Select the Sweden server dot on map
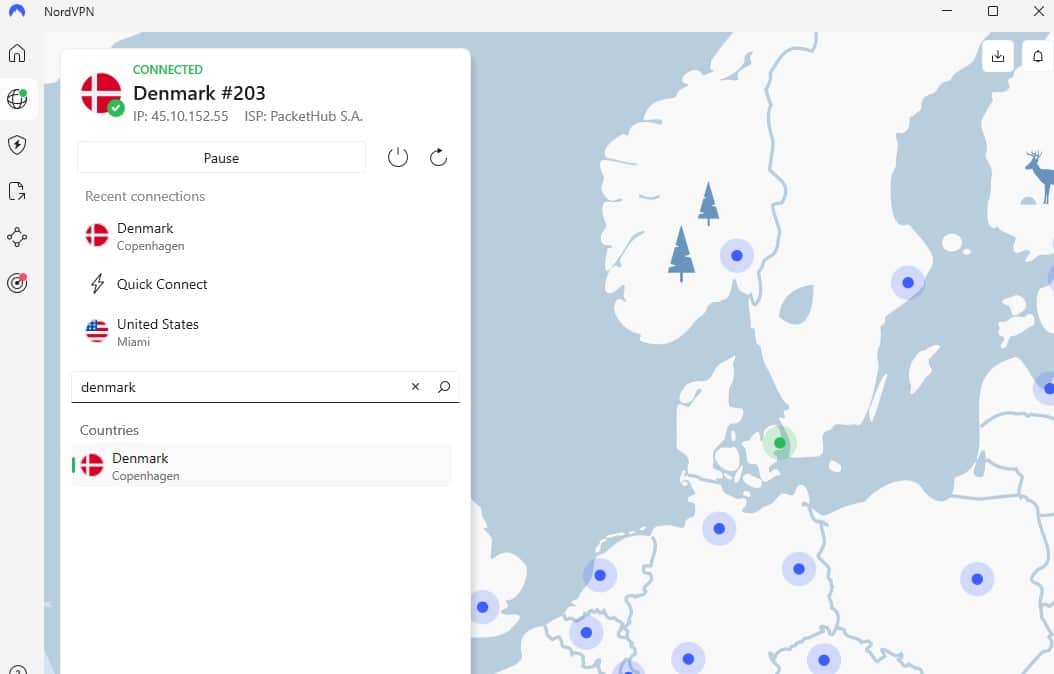 click(x=908, y=282)
